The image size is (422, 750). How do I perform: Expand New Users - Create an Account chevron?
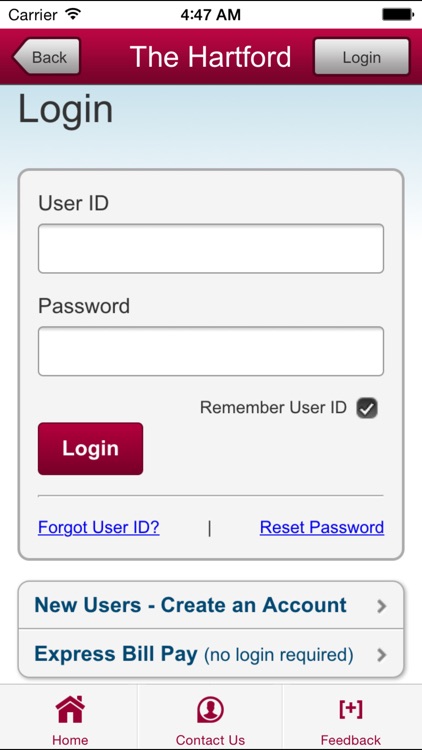click(381, 606)
